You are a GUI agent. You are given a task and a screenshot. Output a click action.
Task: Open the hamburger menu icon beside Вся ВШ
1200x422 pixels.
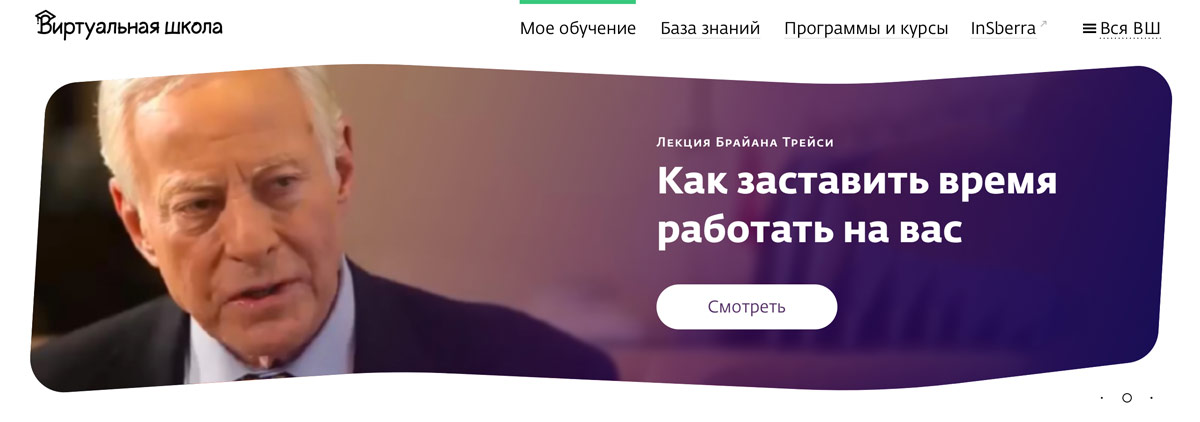pyautogui.click(x=1089, y=29)
